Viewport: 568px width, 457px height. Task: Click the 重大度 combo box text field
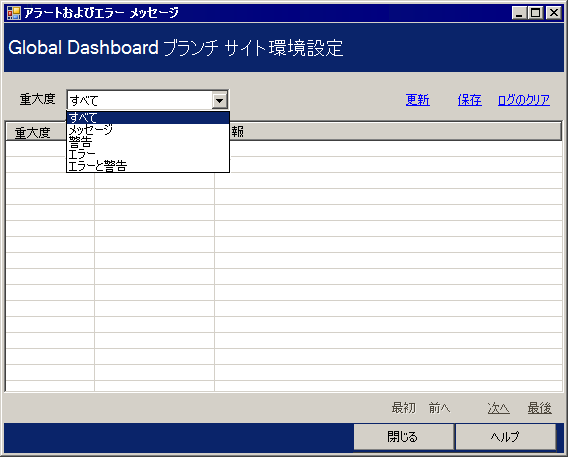(140, 100)
